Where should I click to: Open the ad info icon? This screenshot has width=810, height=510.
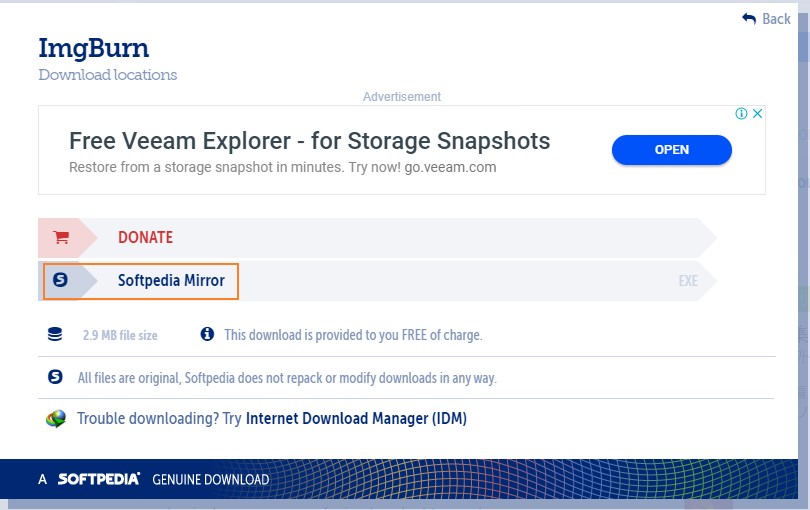tap(741, 114)
